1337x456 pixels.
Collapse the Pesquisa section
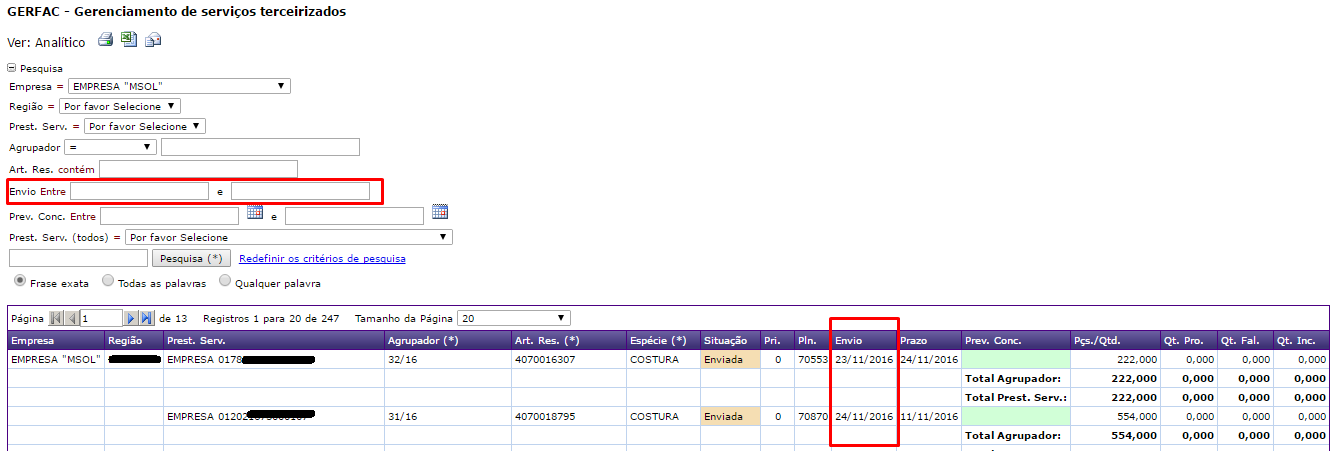tap(12, 68)
